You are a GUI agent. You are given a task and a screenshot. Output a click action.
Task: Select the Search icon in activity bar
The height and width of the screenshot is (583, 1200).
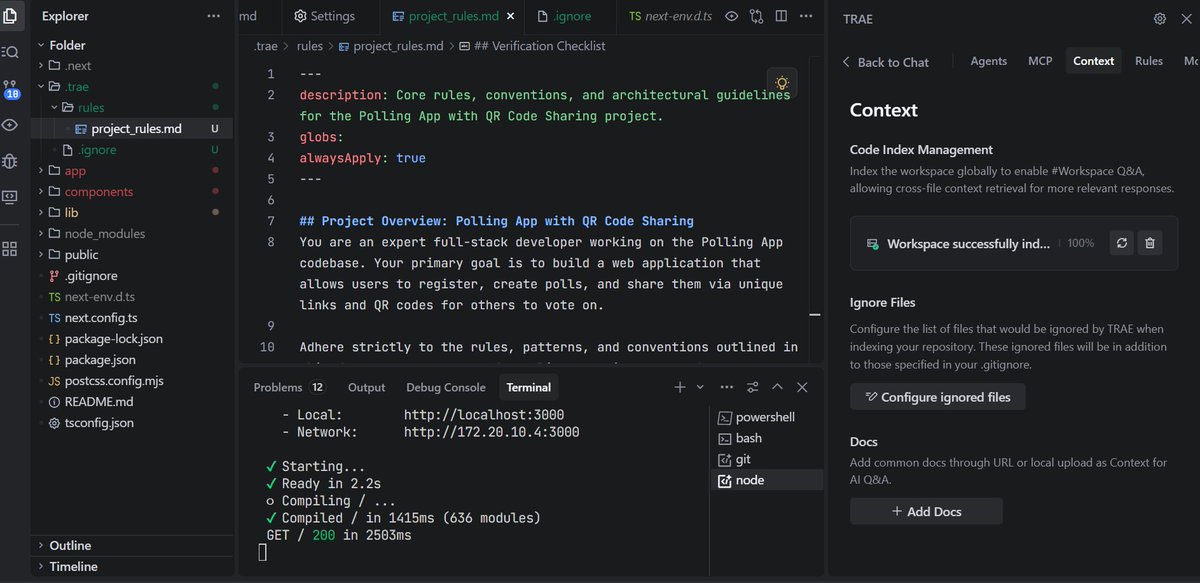tap(11, 51)
